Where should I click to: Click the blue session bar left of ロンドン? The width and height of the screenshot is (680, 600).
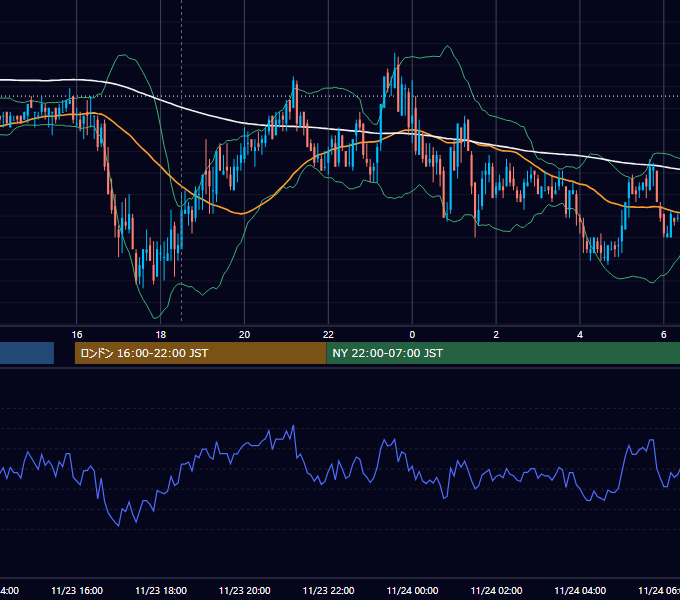click(27, 353)
